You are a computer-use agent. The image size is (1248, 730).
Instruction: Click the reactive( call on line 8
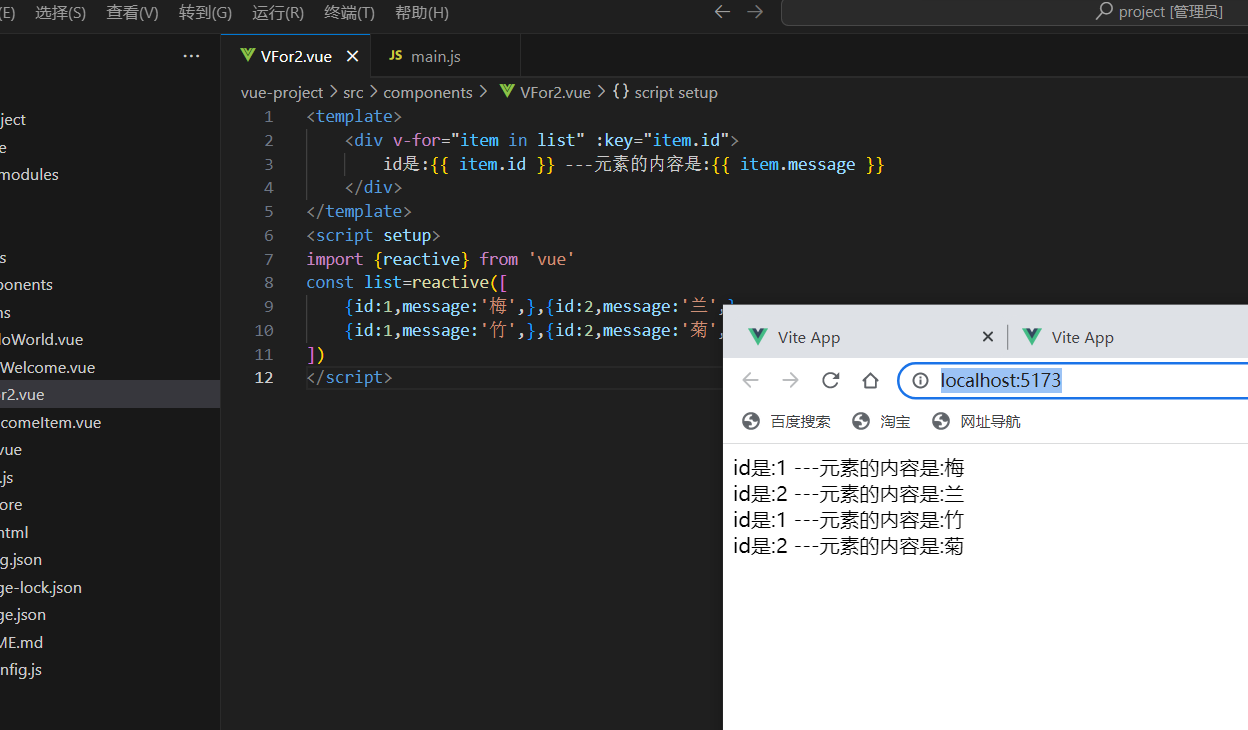point(454,283)
